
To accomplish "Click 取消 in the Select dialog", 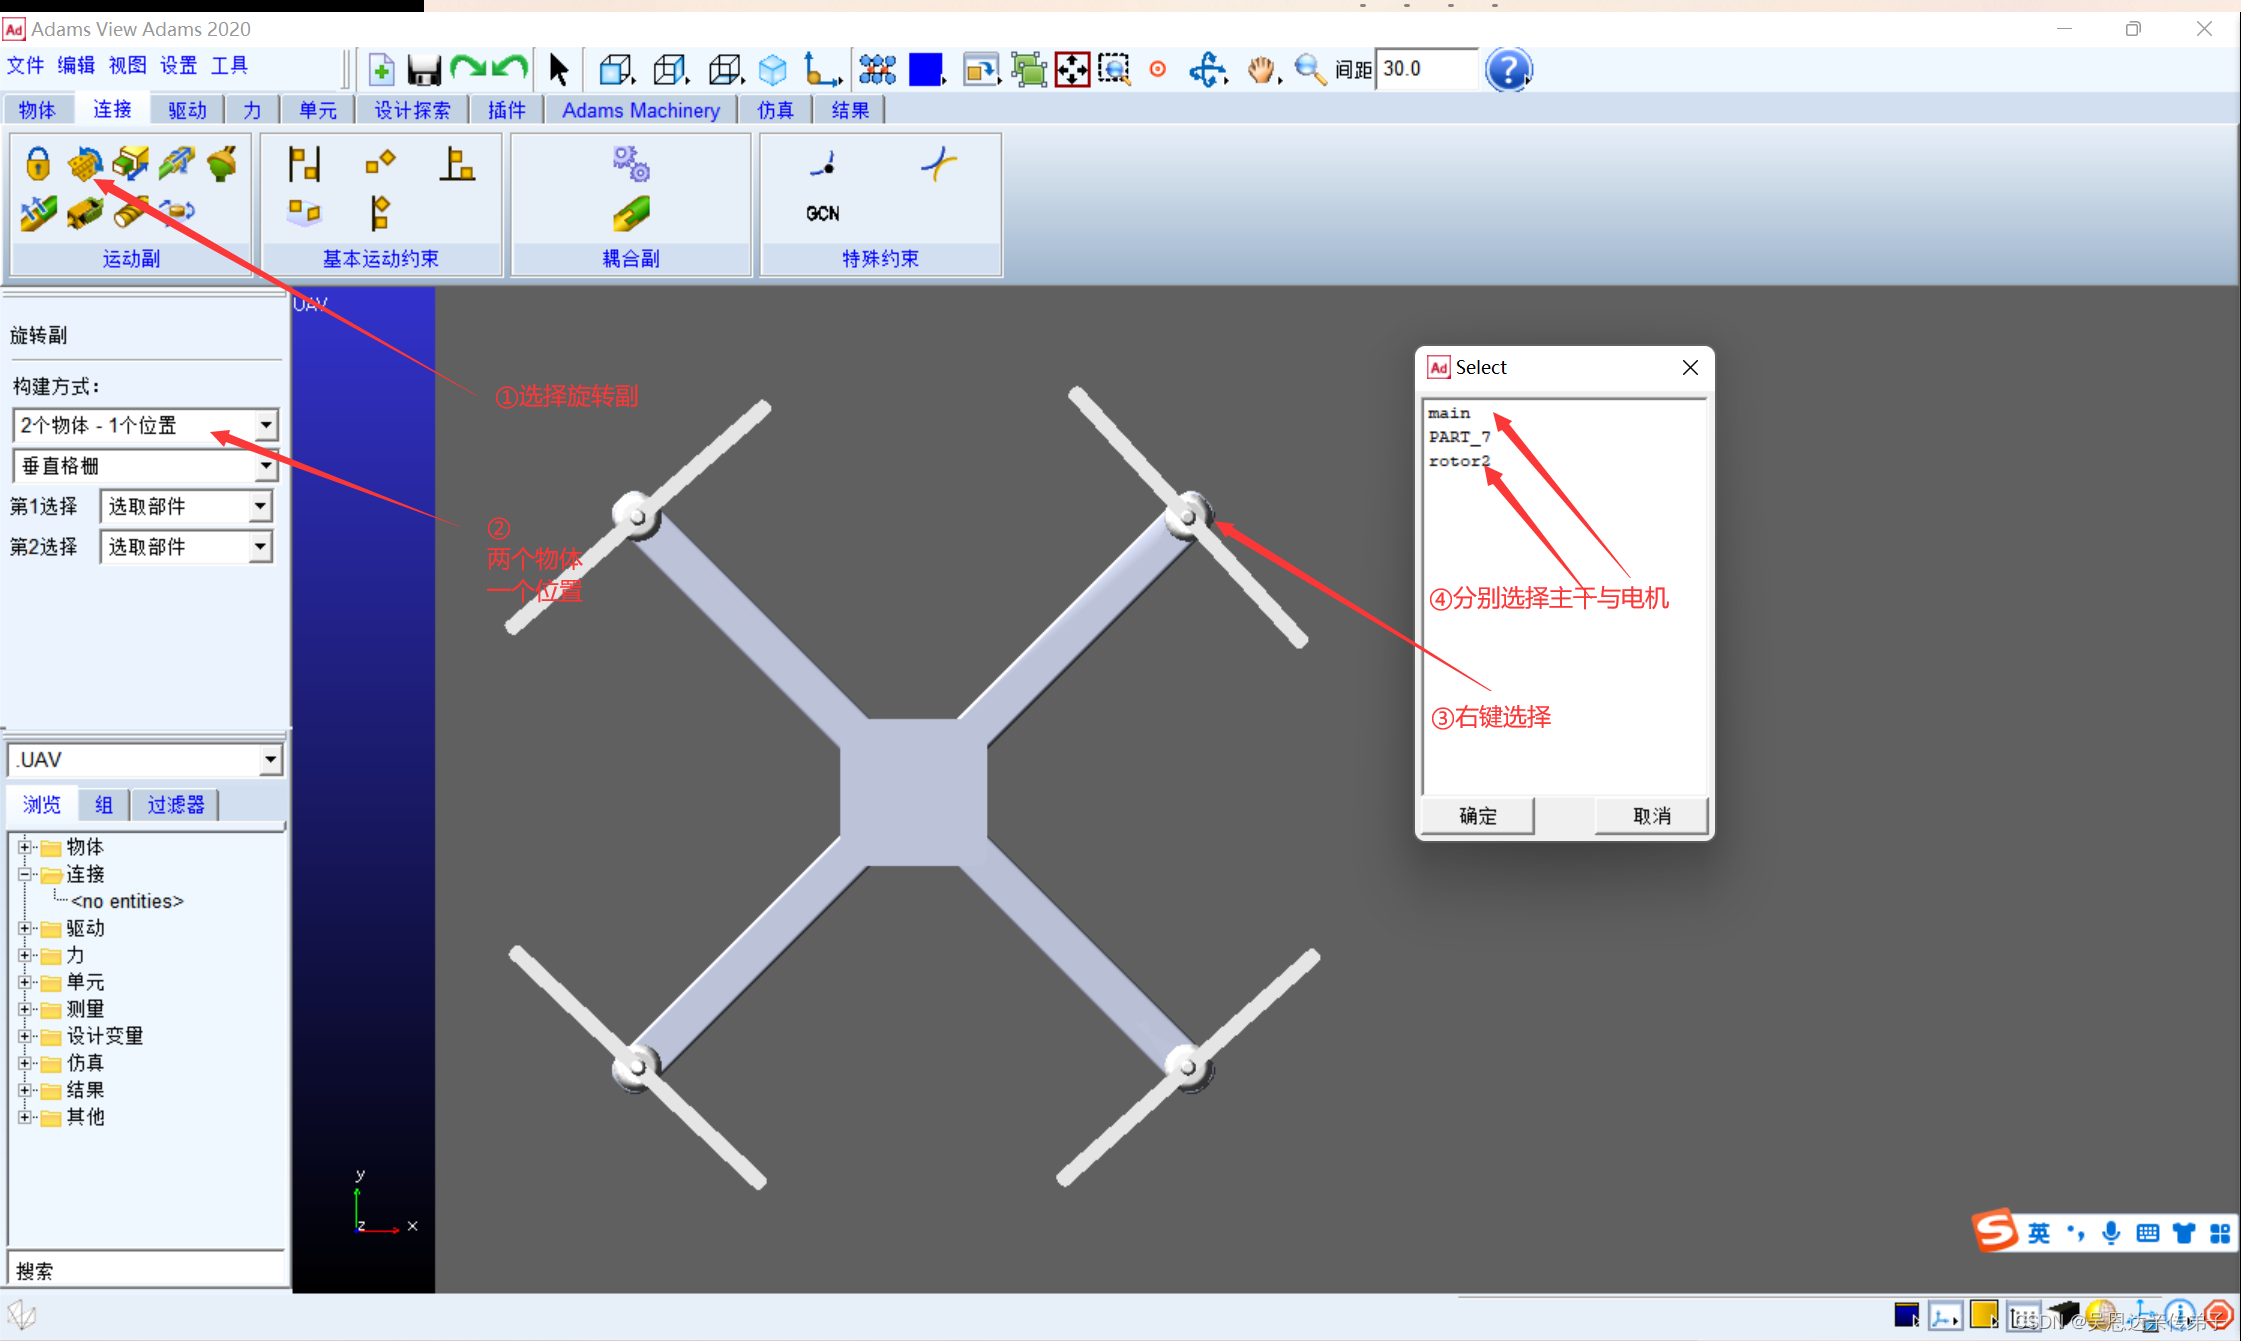I will [1651, 816].
